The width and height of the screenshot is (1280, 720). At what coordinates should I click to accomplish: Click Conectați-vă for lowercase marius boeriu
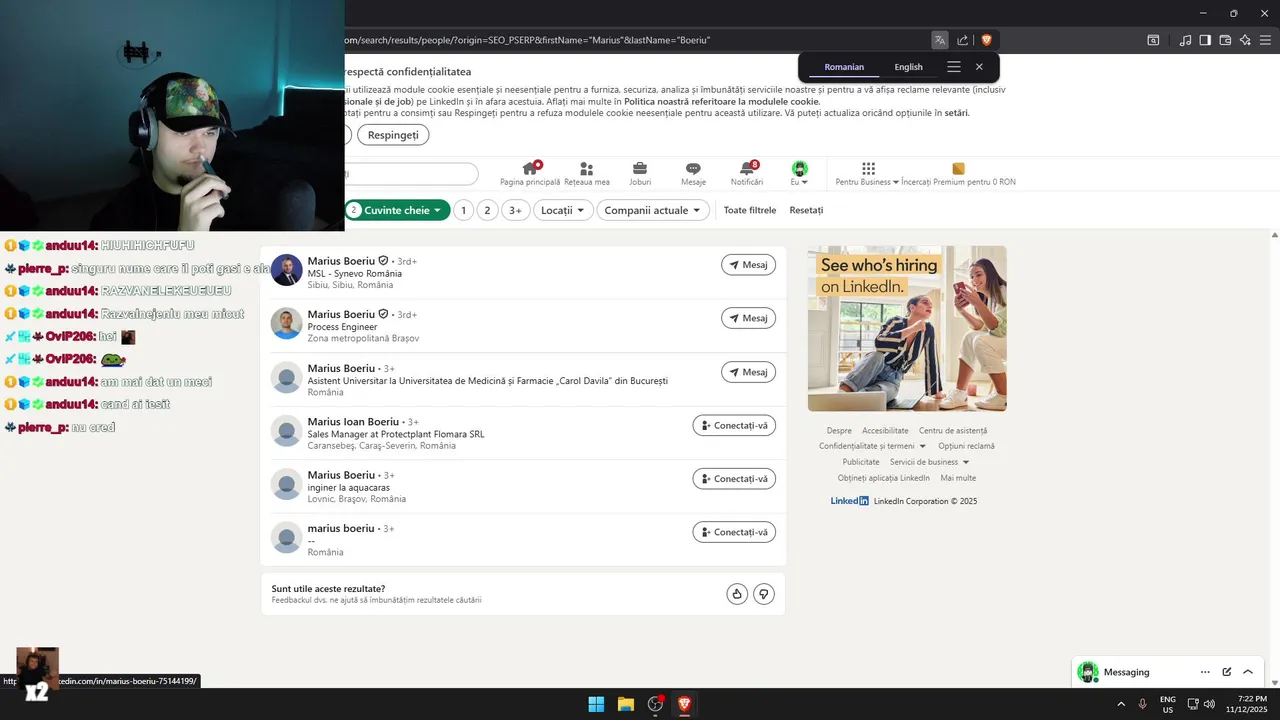coord(734,532)
